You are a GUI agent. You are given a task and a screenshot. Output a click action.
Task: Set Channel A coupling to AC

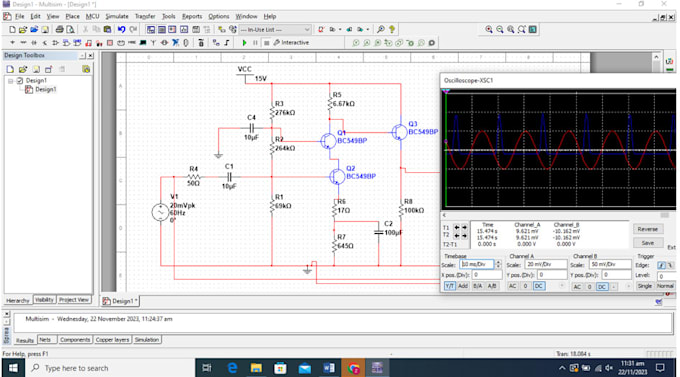(x=513, y=286)
